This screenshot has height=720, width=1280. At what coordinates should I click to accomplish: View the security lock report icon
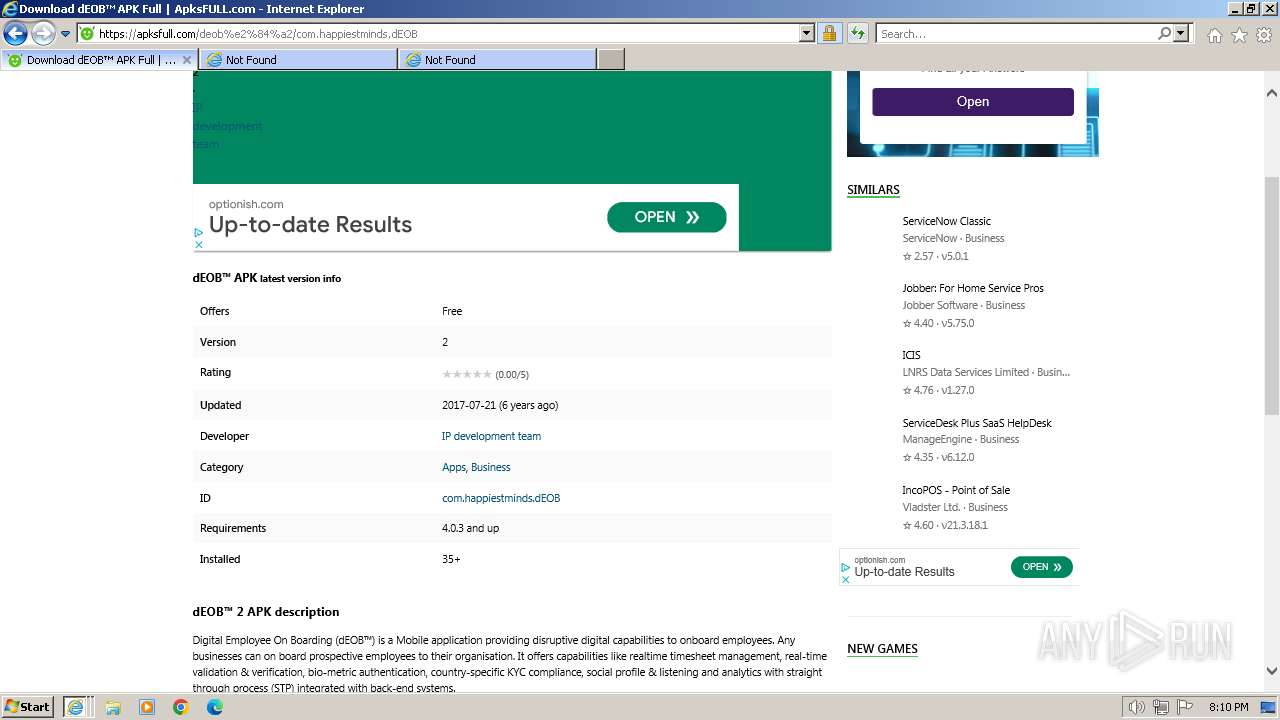(829, 34)
